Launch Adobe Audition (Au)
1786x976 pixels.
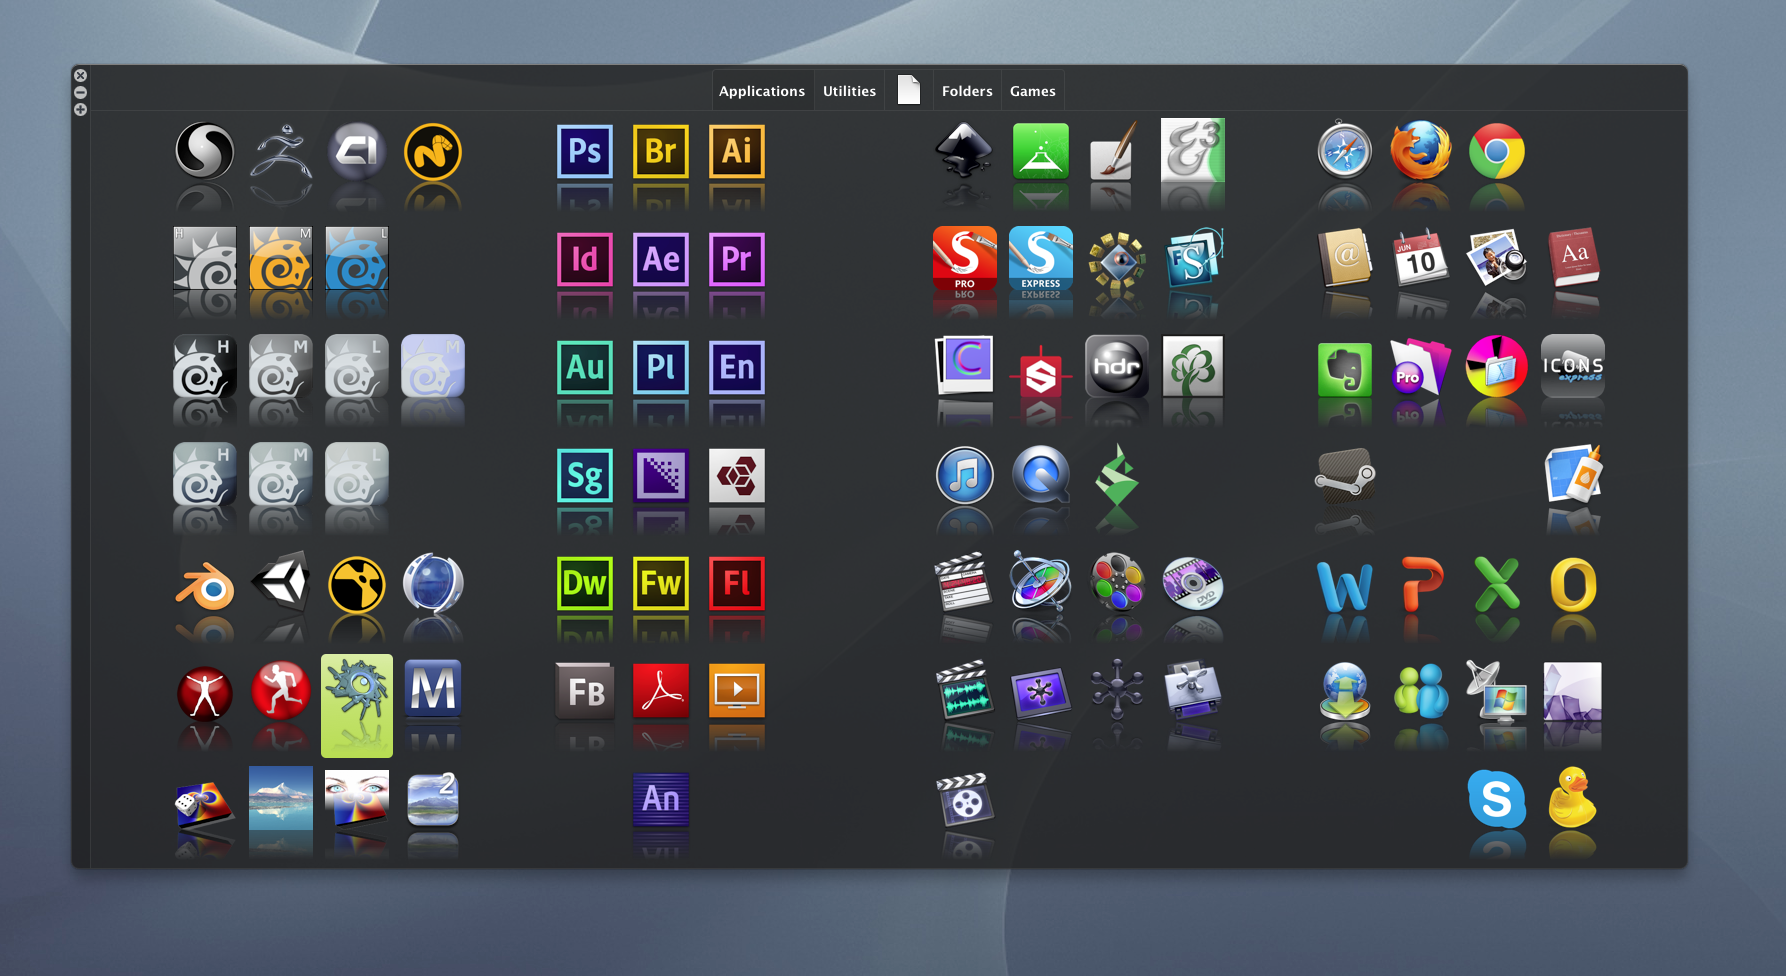tap(585, 367)
